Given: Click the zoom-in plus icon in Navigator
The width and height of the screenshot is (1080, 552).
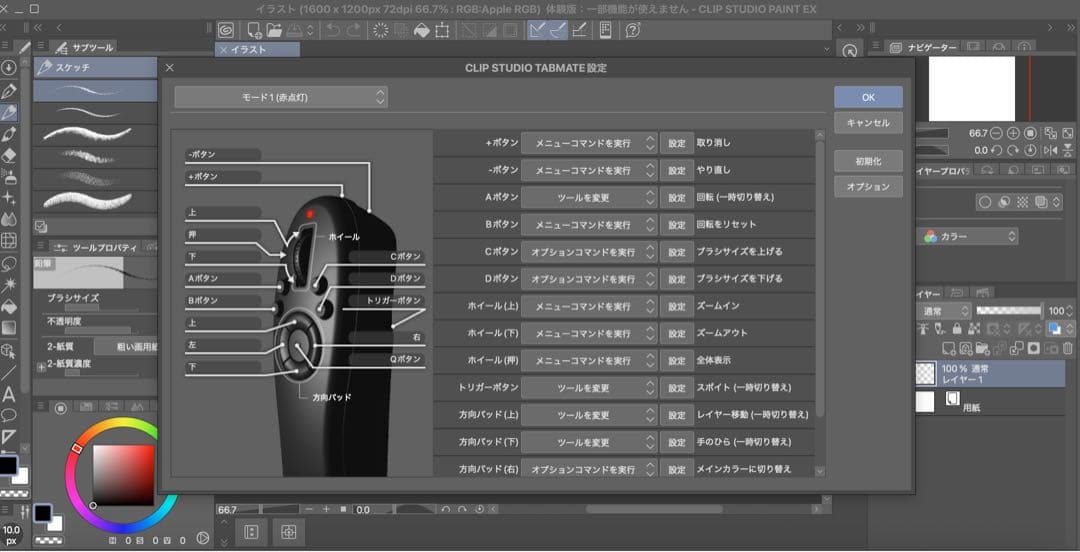Looking at the screenshot, I should pos(1013,133).
